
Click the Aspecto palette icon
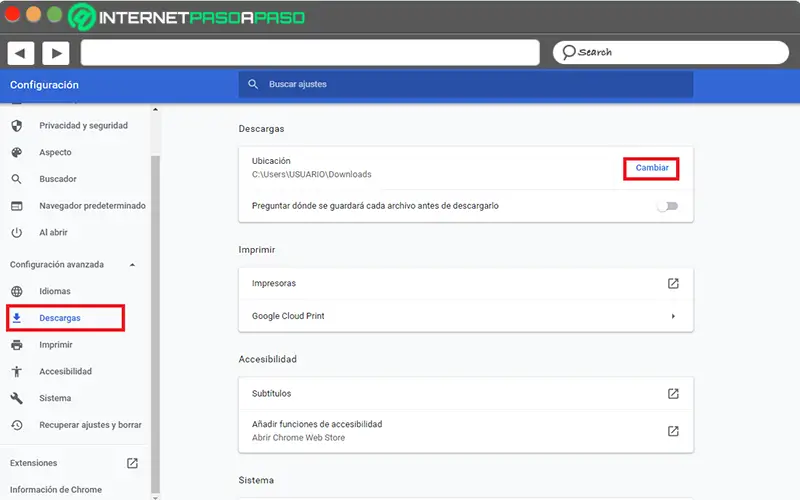[17, 152]
